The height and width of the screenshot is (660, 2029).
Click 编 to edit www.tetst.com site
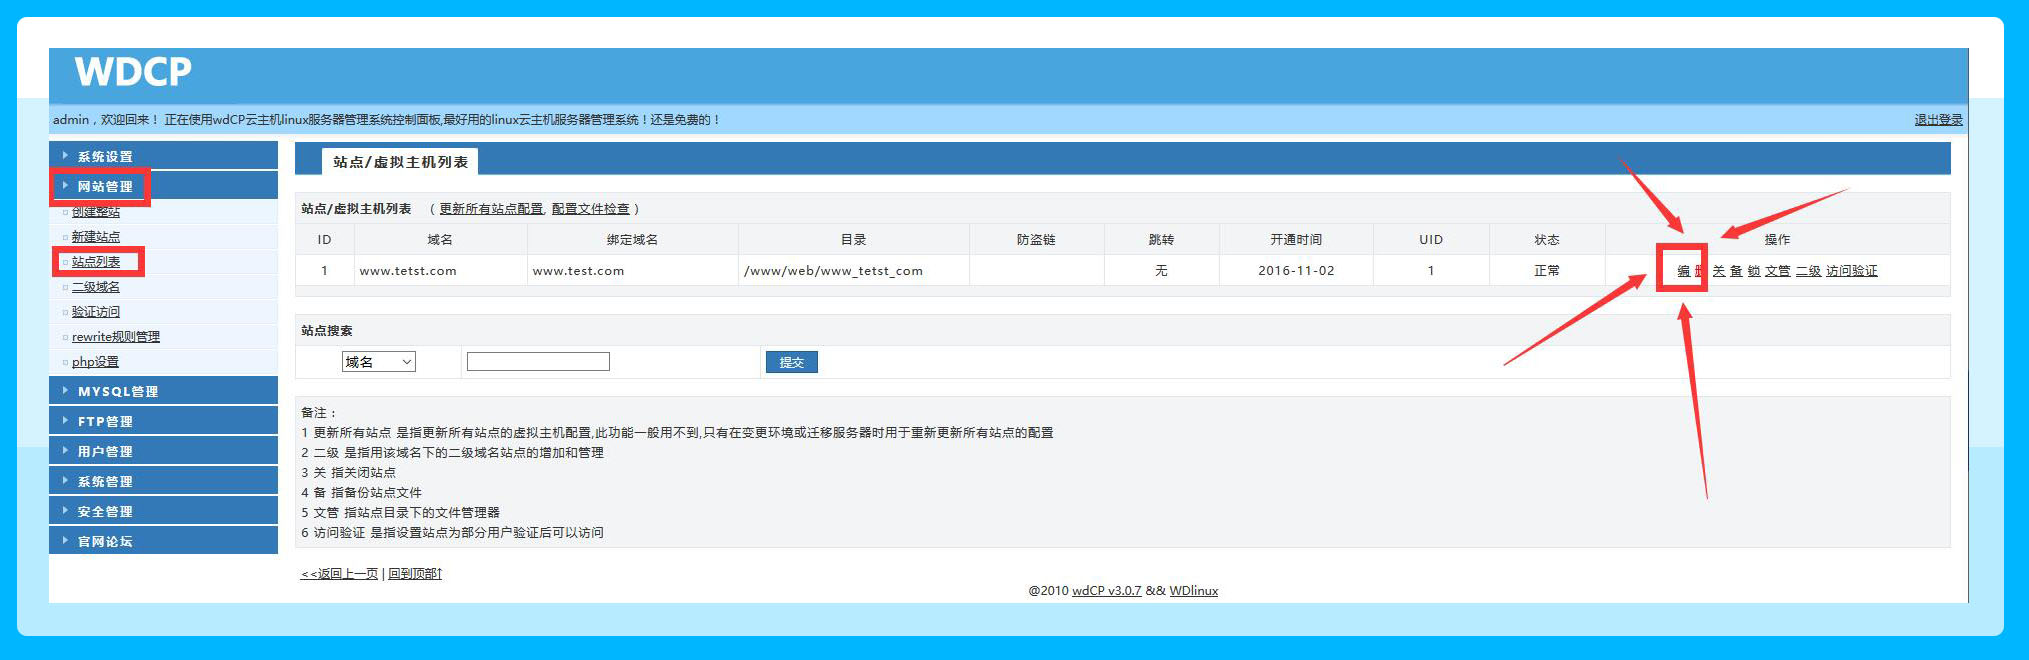coord(1683,271)
